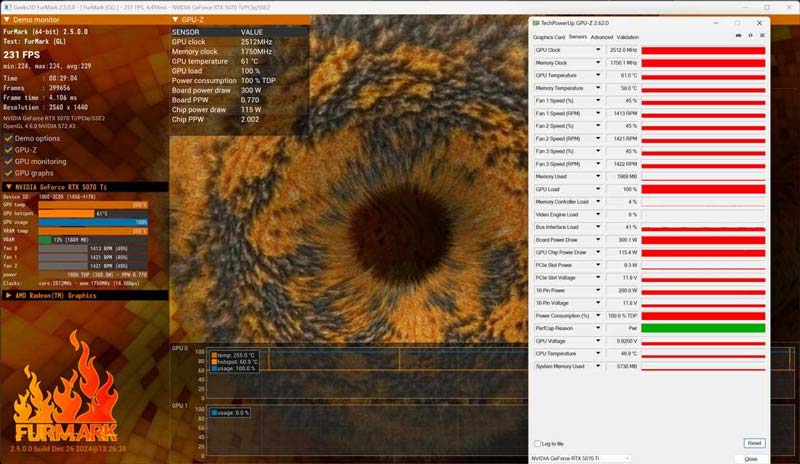Toggle the Demo options checkbox
Viewport: 800px width, 464px height.
8,138
